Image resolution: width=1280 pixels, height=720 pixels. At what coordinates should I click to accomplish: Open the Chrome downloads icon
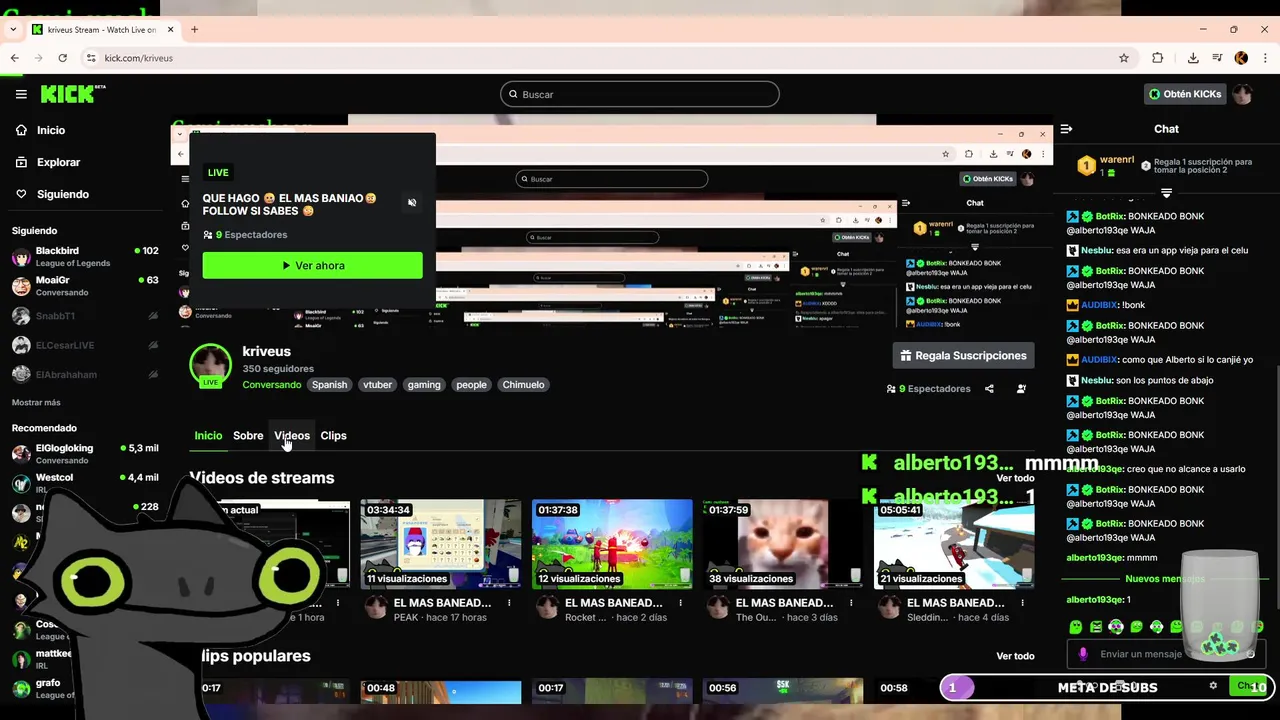tap(1193, 58)
